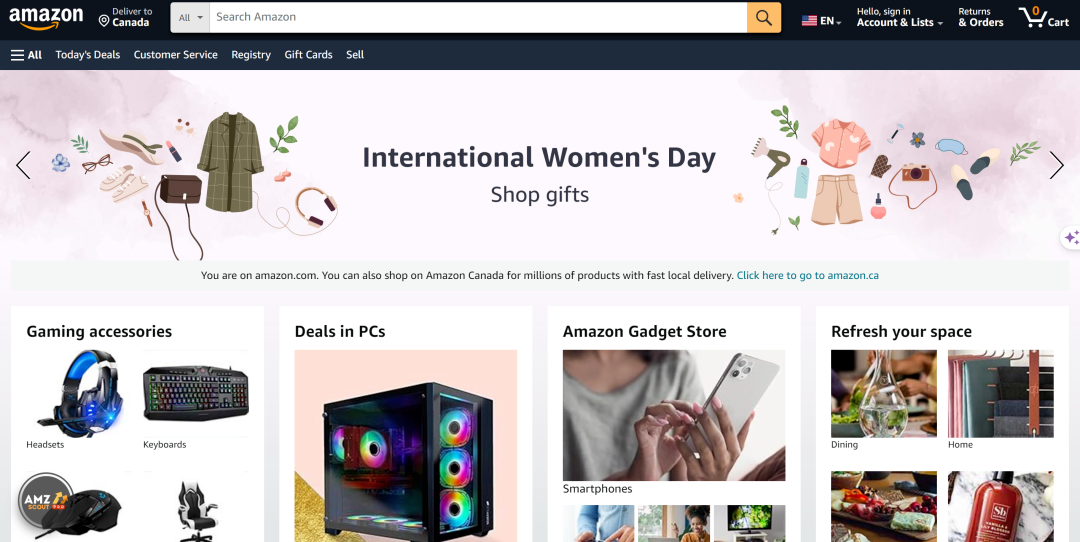
Task: Open Today's Deals in nav bar
Action: coord(87,55)
